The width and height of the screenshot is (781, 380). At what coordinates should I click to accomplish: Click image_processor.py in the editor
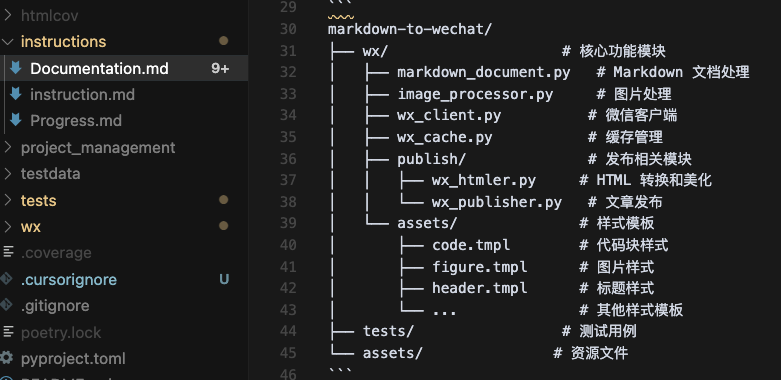pyautogui.click(x=475, y=94)
